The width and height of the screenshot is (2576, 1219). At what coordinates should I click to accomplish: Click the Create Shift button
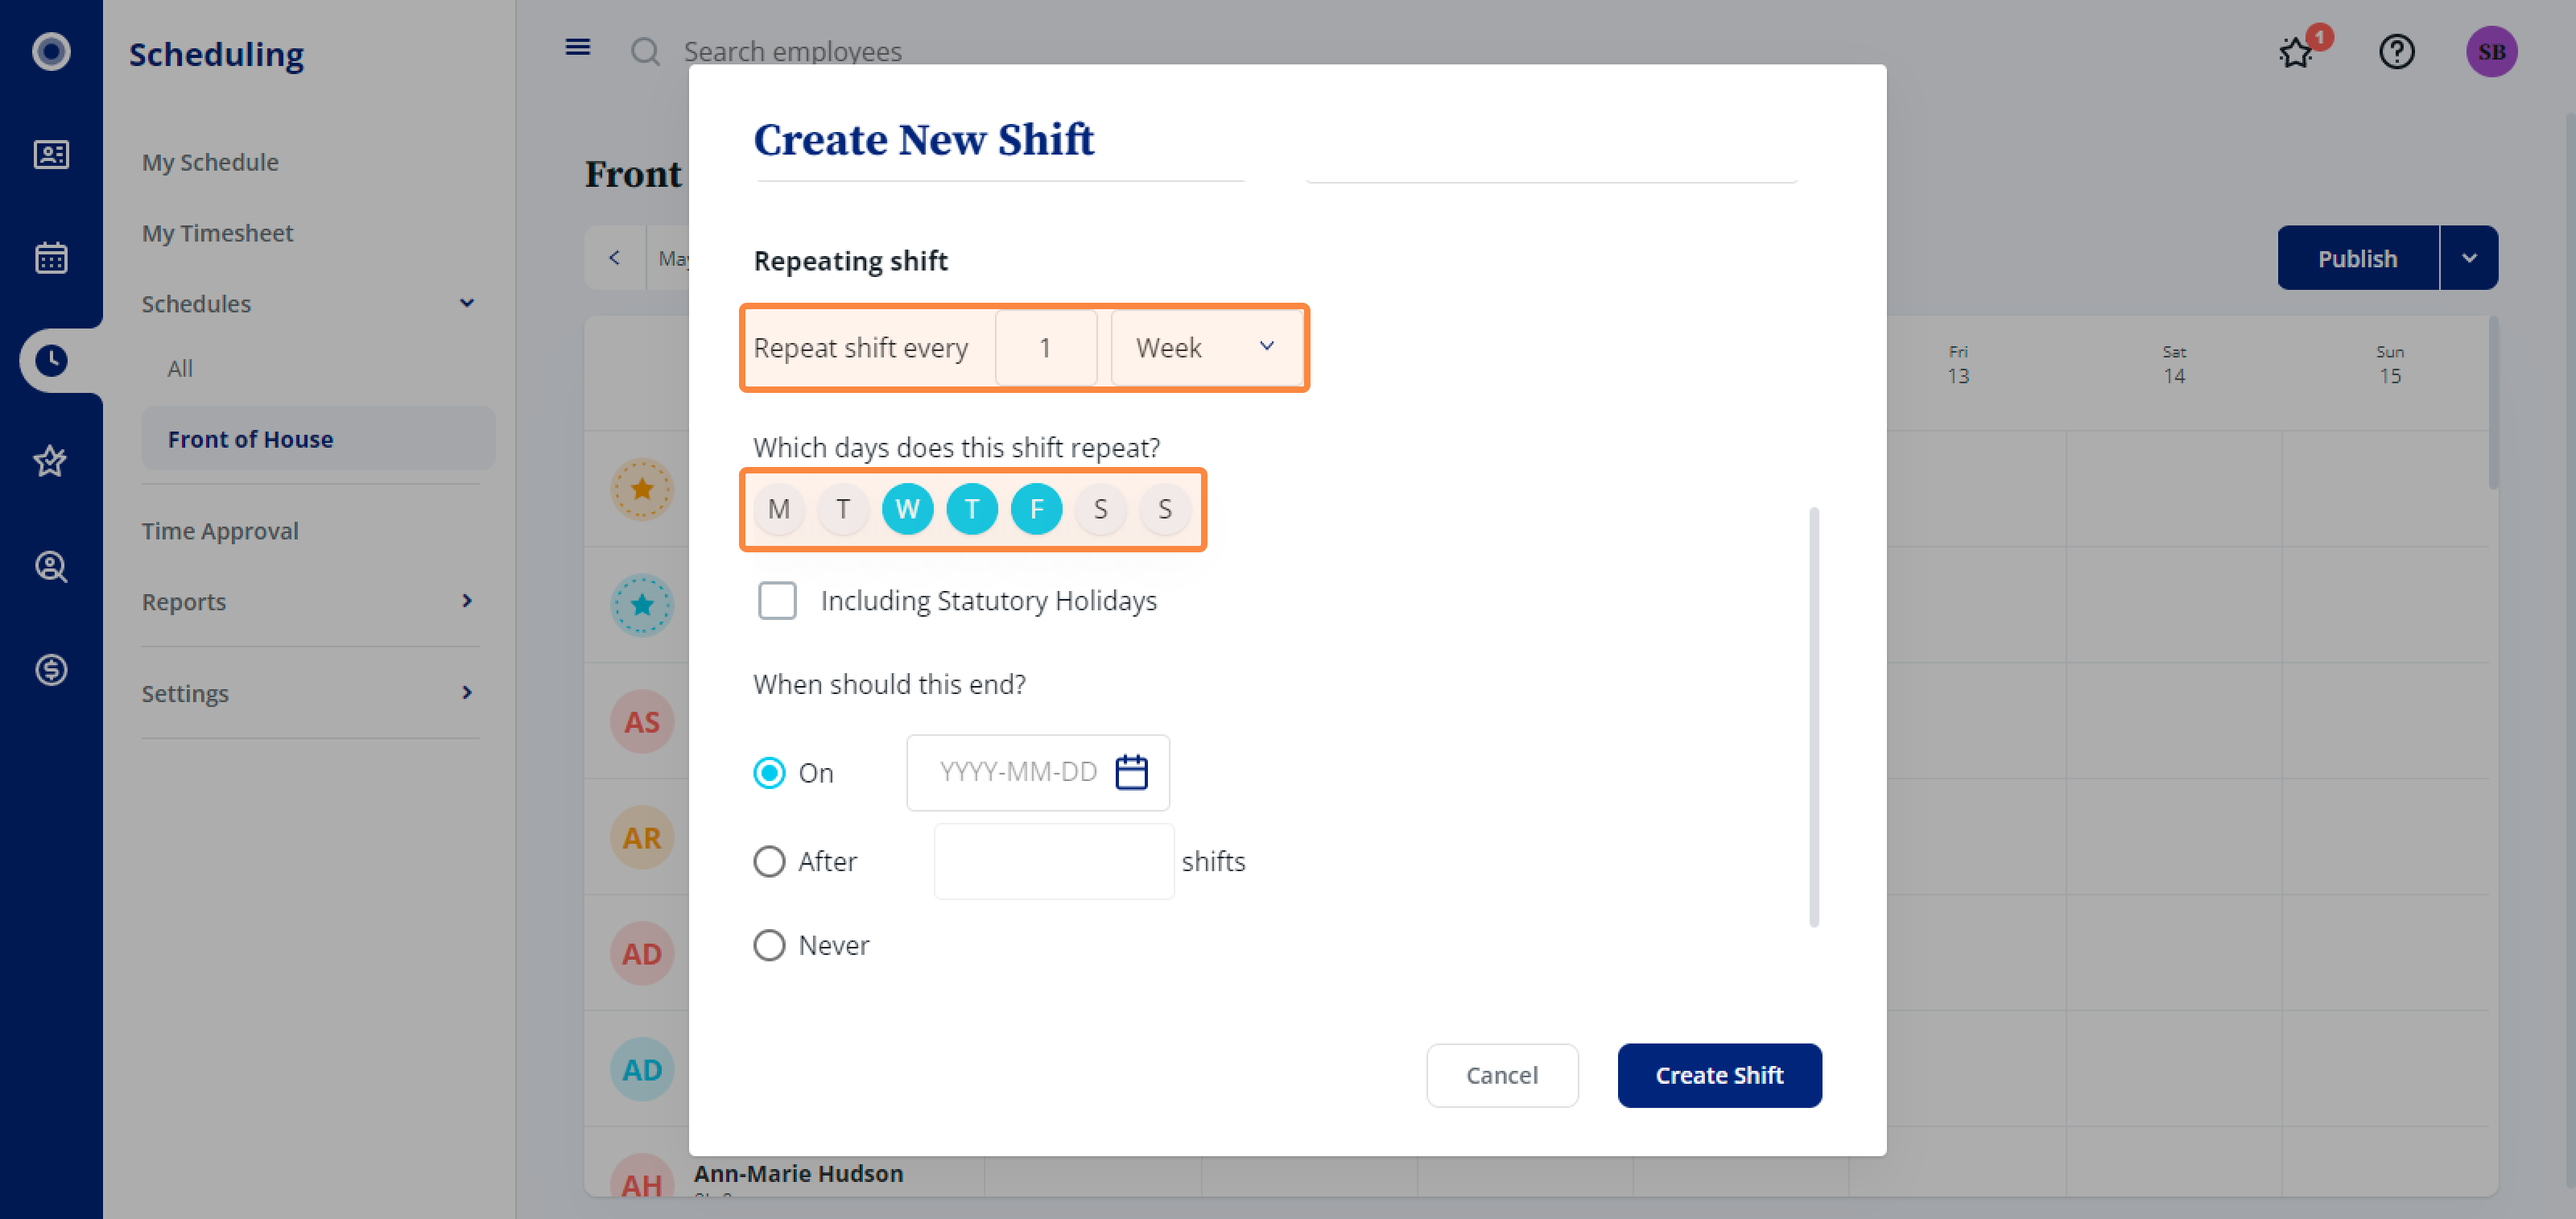[x=1719, y=1075]
